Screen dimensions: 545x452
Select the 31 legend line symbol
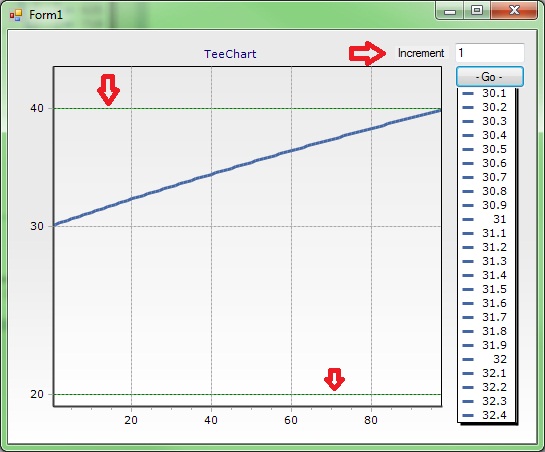[x=468, y=219]
